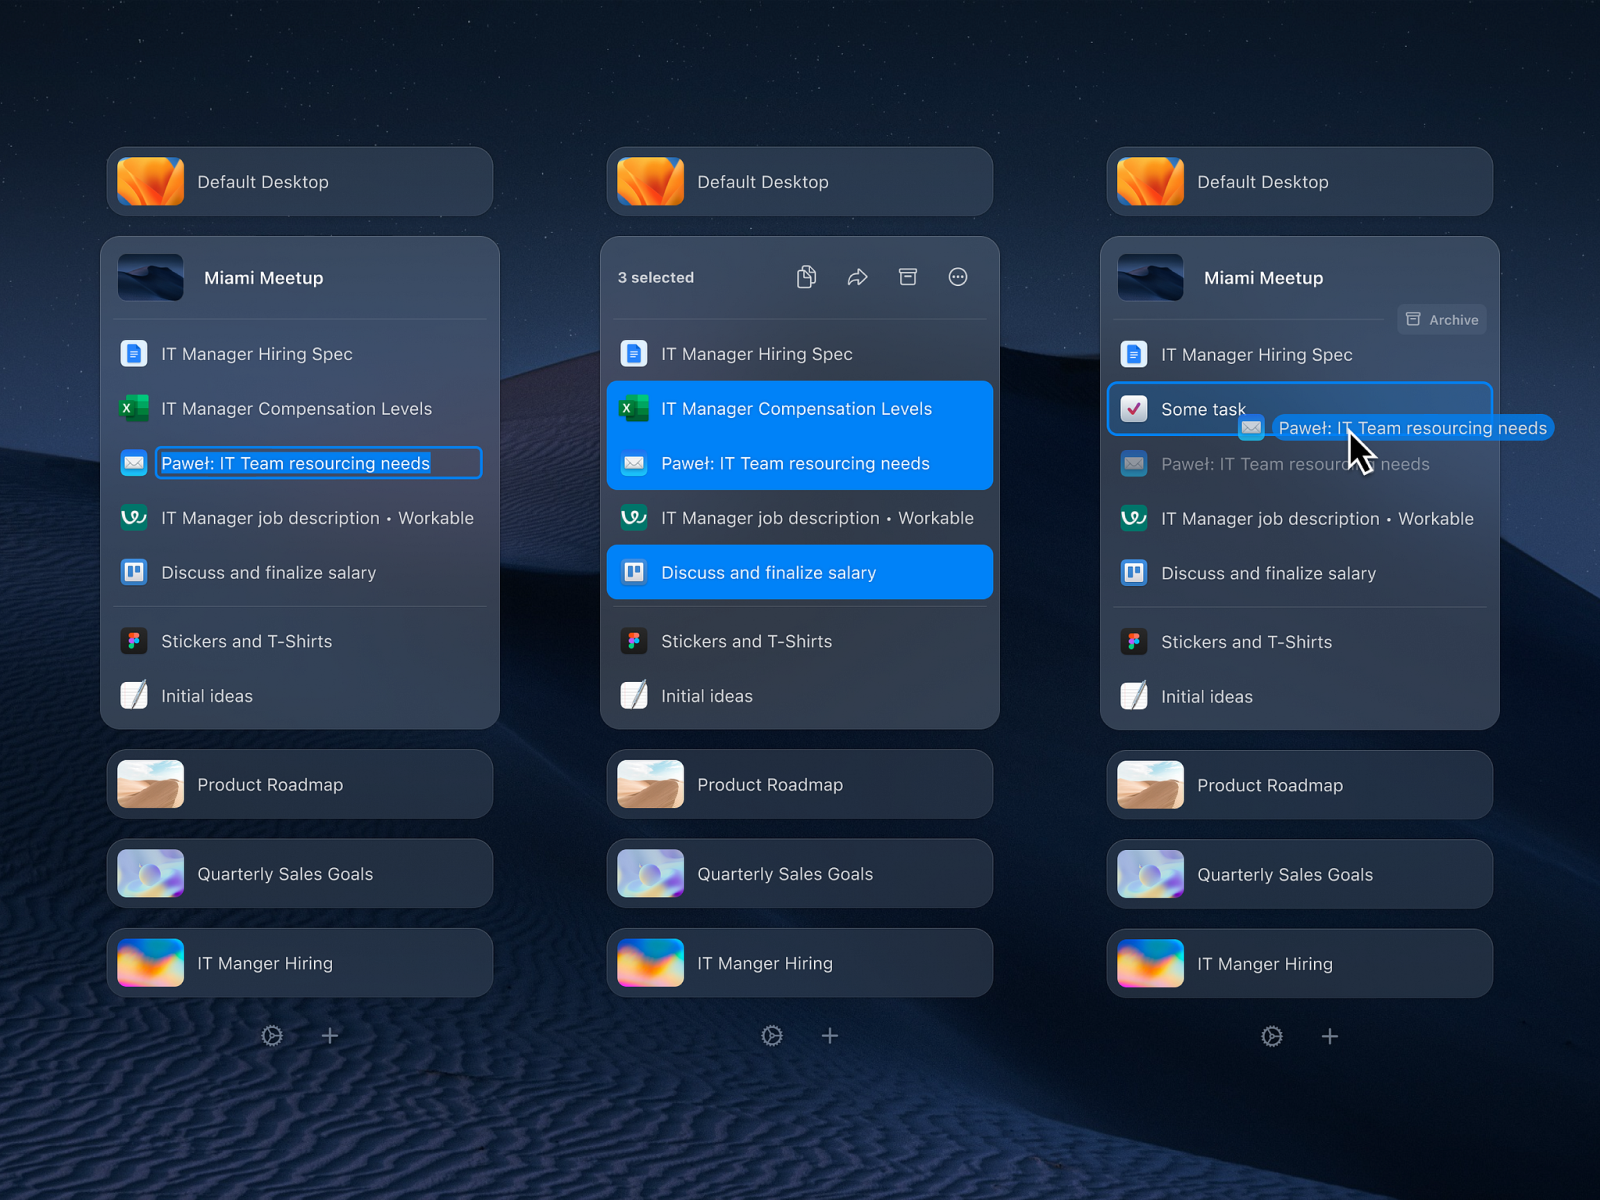Expand Product Roadmap in the middle column
Viewport: 1600px width, 1200px height.
[800, 785]
